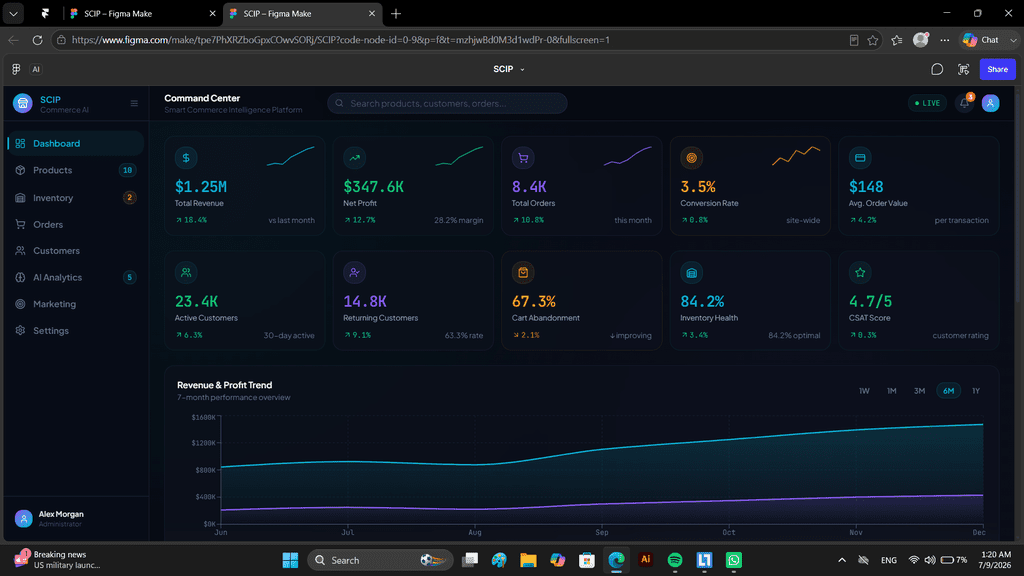
Task: Click the Total Orders cart icon
Action: pyautogui.click(x=523, y=158)
